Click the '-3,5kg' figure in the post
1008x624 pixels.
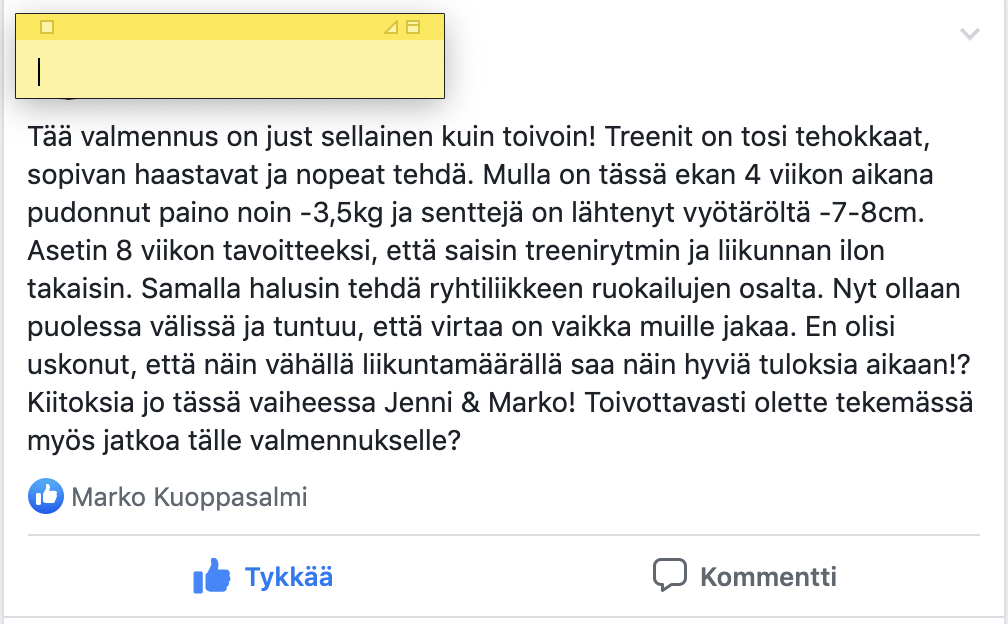(x=341, y=213)
